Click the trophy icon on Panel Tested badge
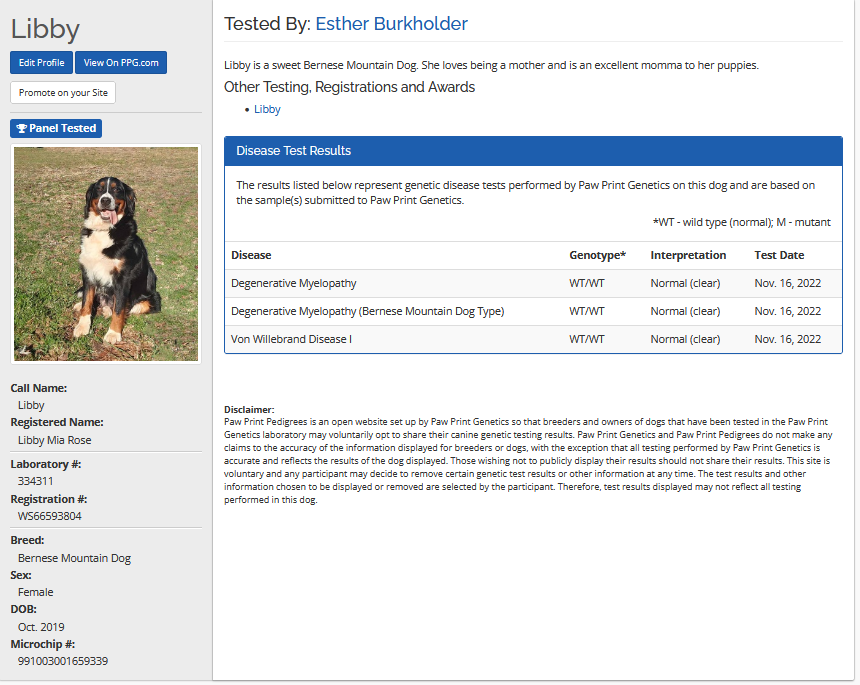This screenshot has height=685, width=860. [x=22, y=129]
